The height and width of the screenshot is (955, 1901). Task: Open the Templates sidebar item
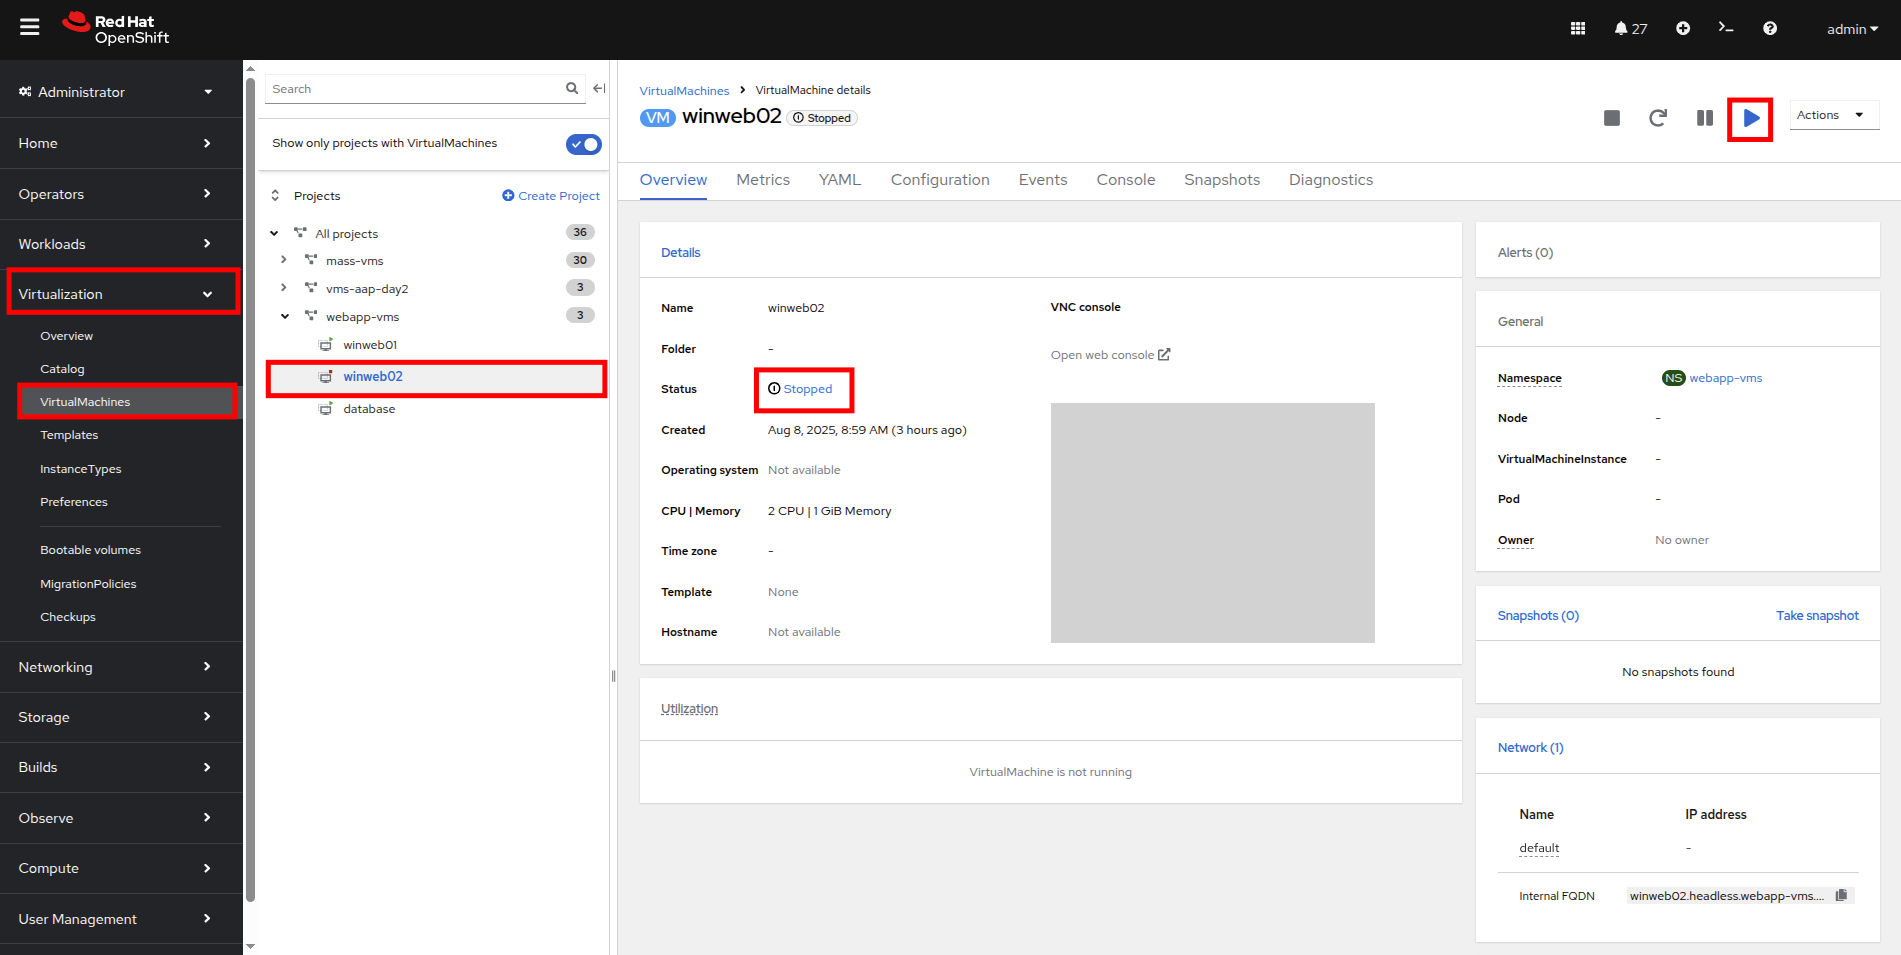(x=69, y=435)
